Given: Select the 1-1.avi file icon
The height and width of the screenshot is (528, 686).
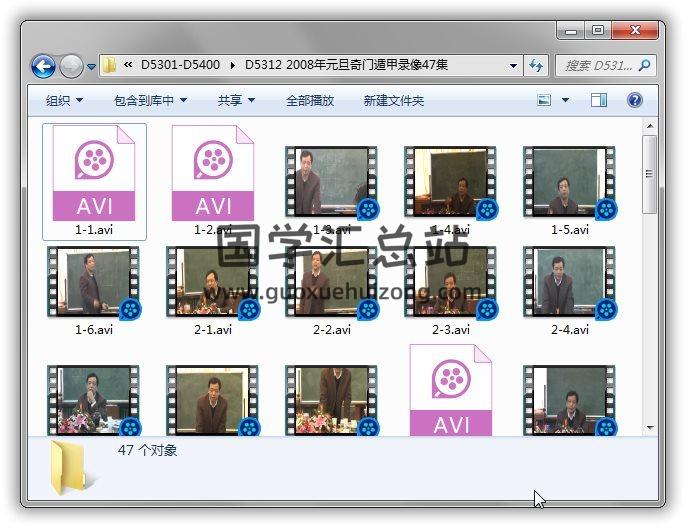Looking at the screenshot, I should (x=94, y=173).
